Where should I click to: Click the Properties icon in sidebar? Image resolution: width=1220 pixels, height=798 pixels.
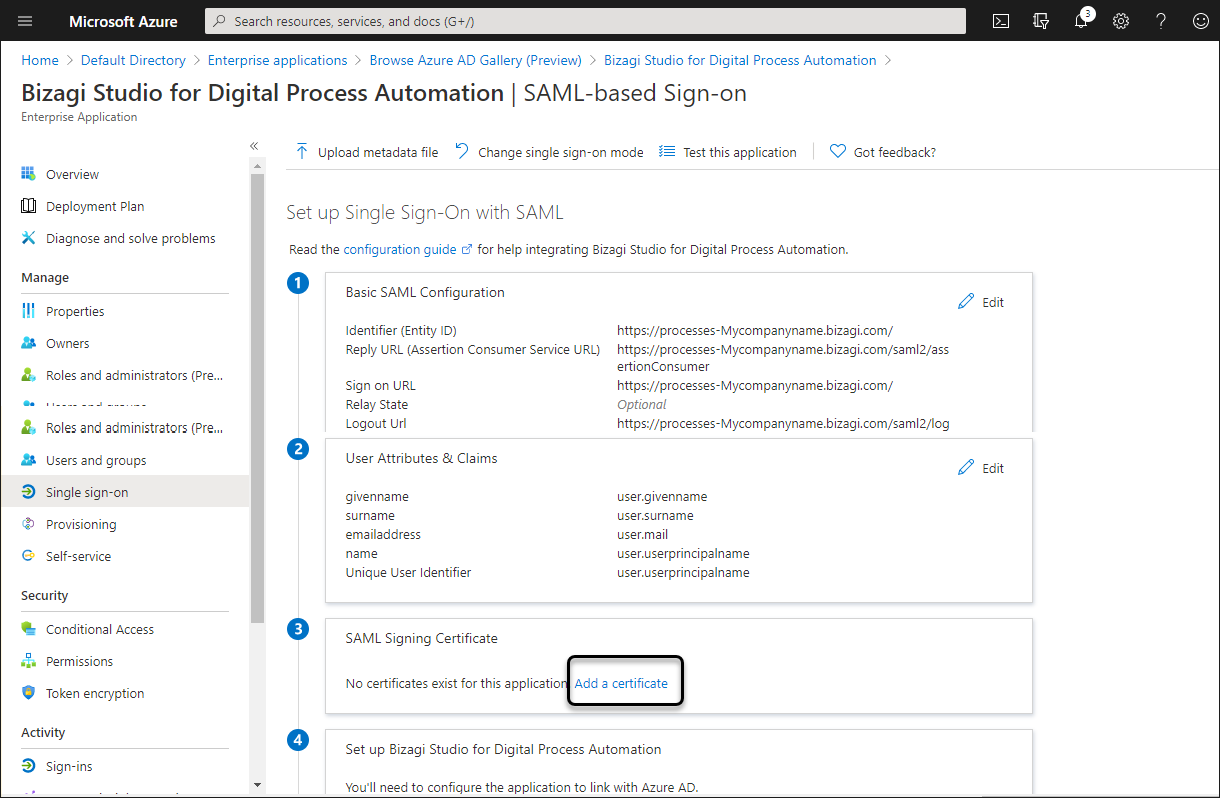pos(28,311)
